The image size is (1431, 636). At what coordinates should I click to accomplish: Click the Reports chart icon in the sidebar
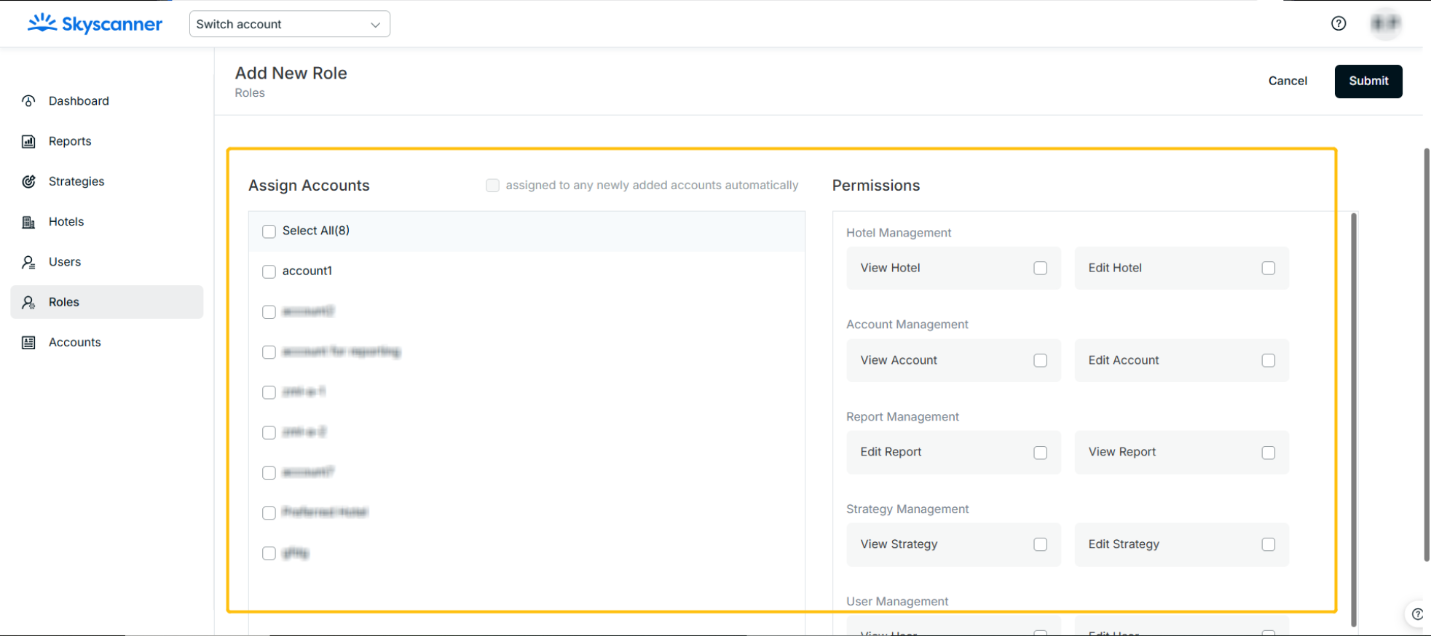pos(29,142)
